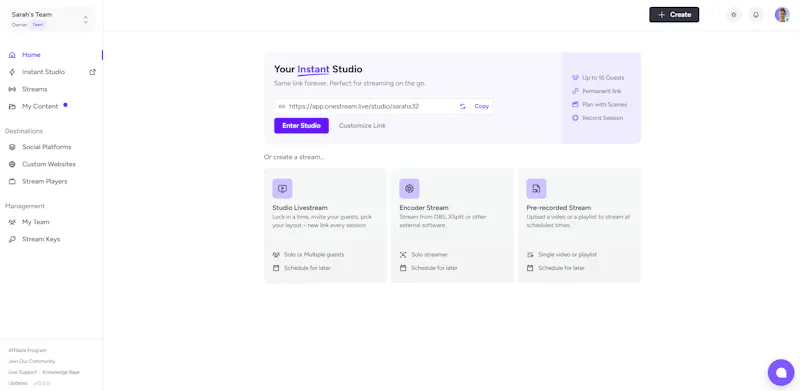Viewport: 800px width, 391px height.
Task: Select the Encoder Stream card
Action: coord(452,226)
